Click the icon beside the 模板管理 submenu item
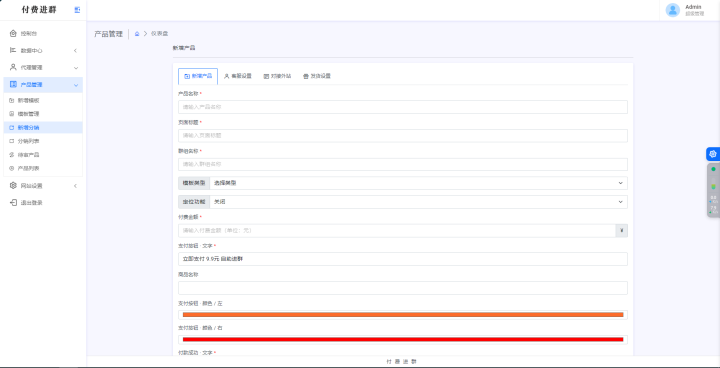The image size is (720, 368). [x=12, y=113]
